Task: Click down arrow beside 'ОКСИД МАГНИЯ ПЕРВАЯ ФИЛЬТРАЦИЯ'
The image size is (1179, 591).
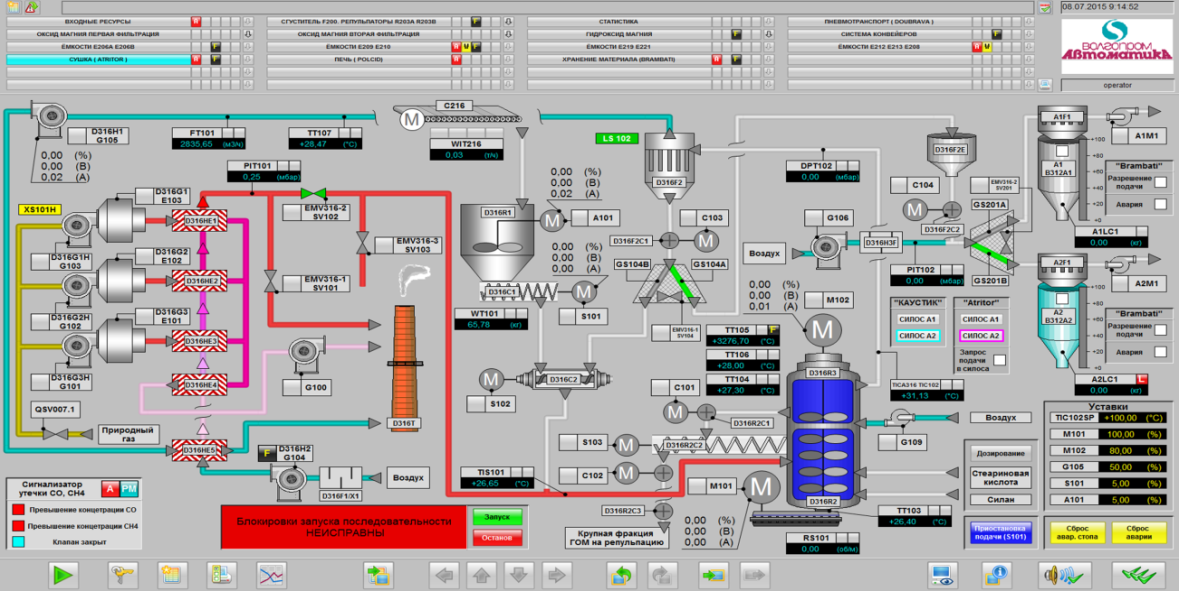Action: tap(247, 33)
